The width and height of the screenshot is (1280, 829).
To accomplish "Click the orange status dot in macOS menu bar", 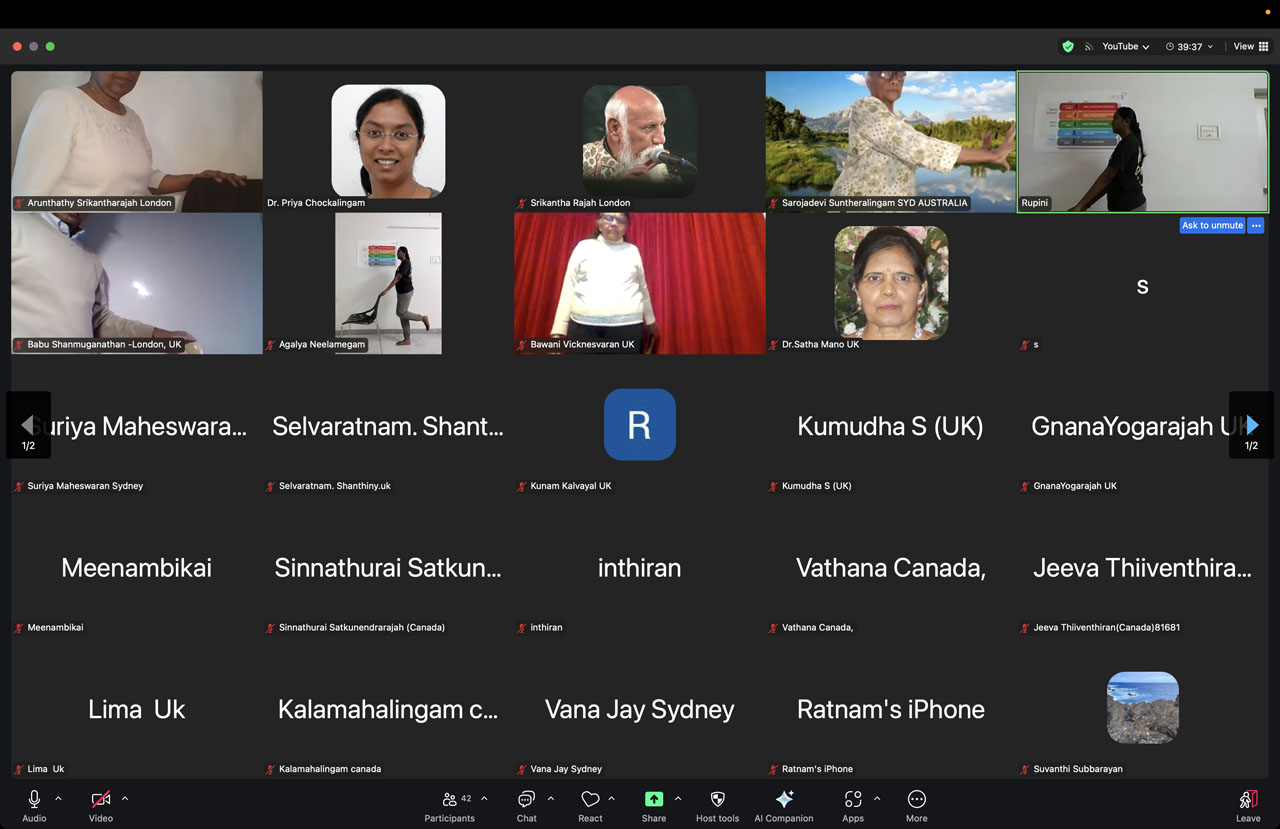I will (1267, 11).
